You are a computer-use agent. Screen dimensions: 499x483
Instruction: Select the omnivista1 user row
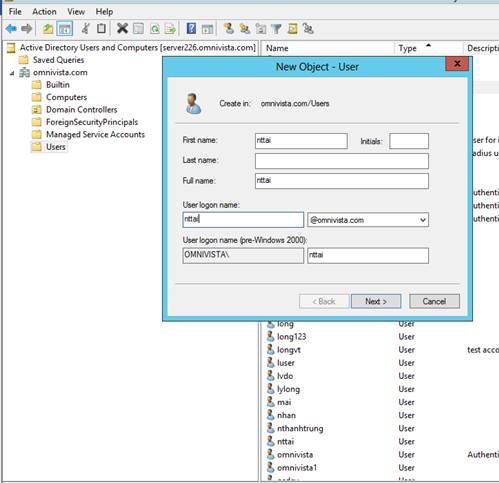tap(297, 467)
